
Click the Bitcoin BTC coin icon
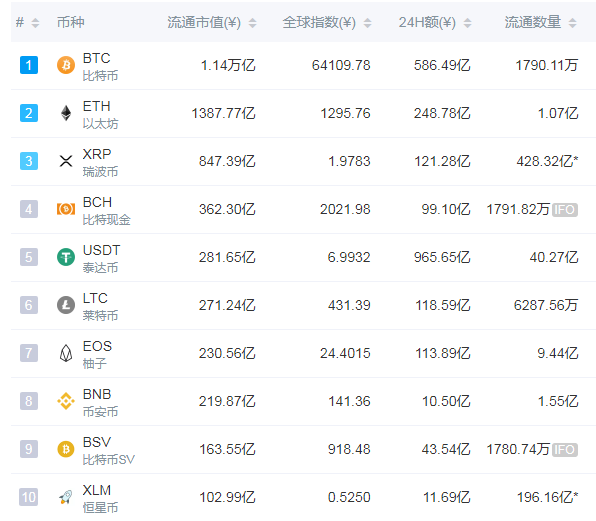(x=66, y=65)
